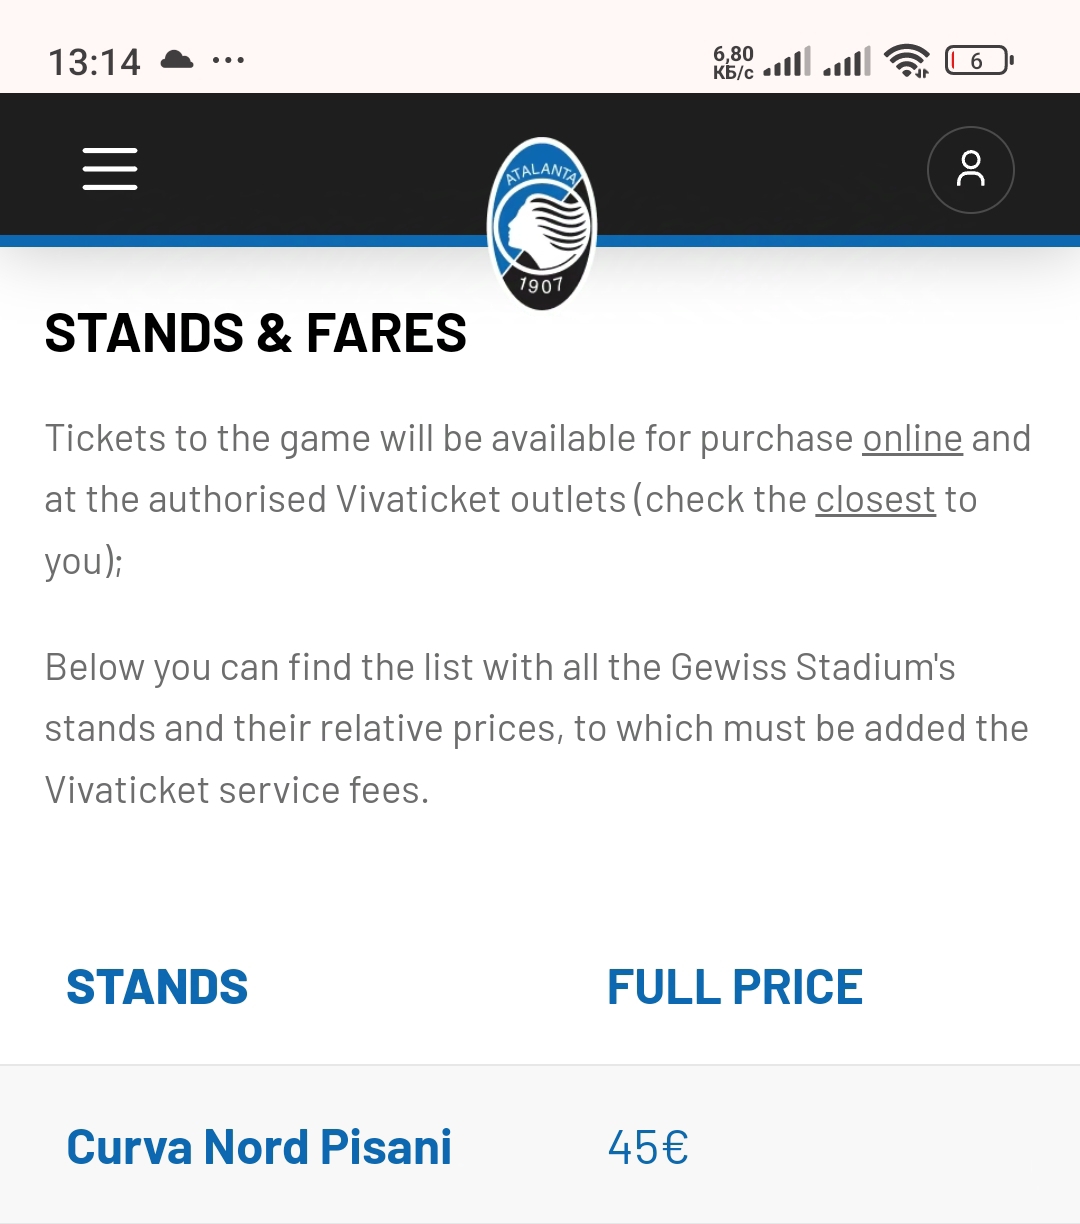The height and width of the screenshot is (1224, 1080).
Task: Tap the 45€ price value
Action: [x=648, y=1147]
